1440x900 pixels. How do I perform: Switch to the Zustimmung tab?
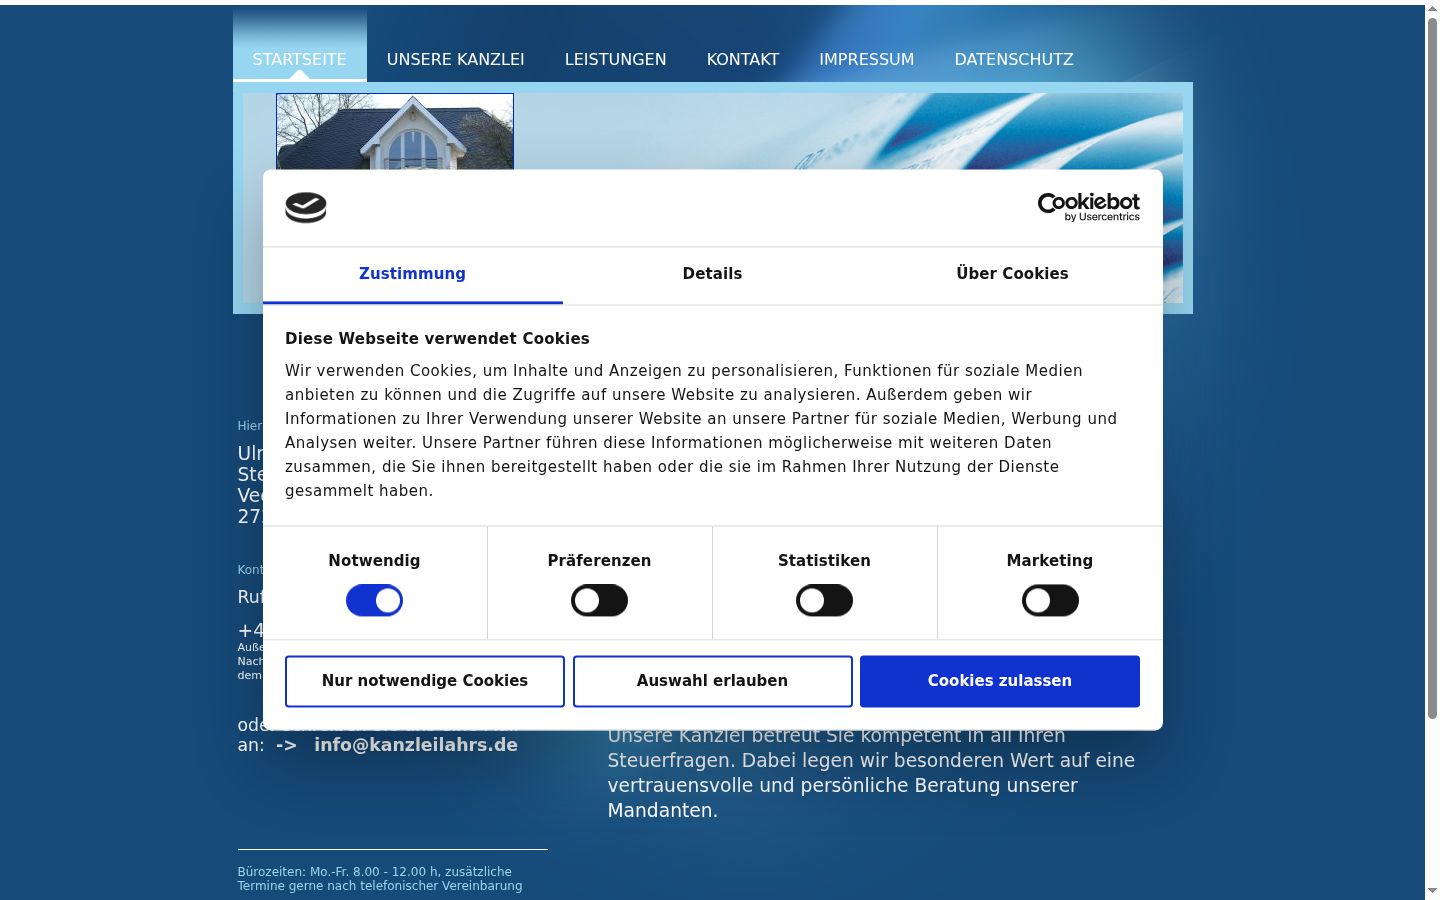[x=412, y=274]
